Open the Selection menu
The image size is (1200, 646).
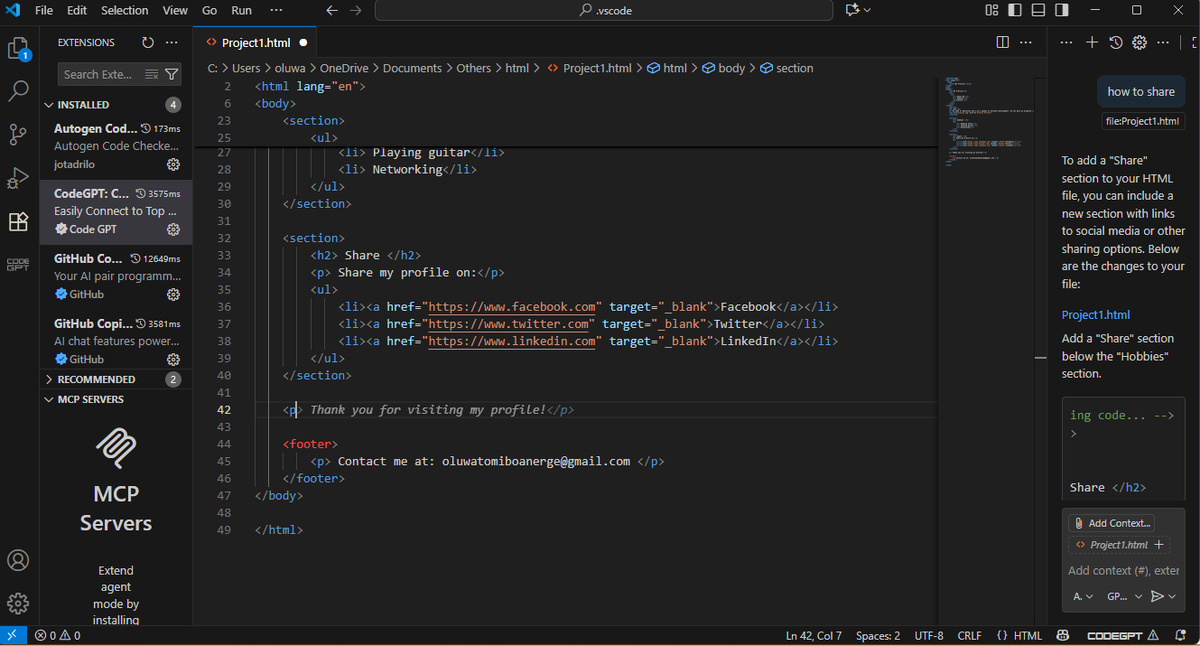[124, 10]
